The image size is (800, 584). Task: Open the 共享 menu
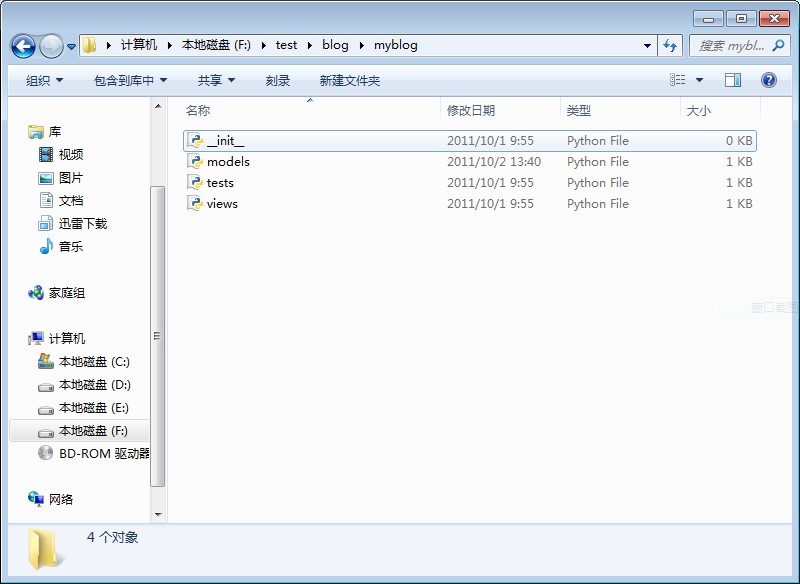(x=216, y=80)
